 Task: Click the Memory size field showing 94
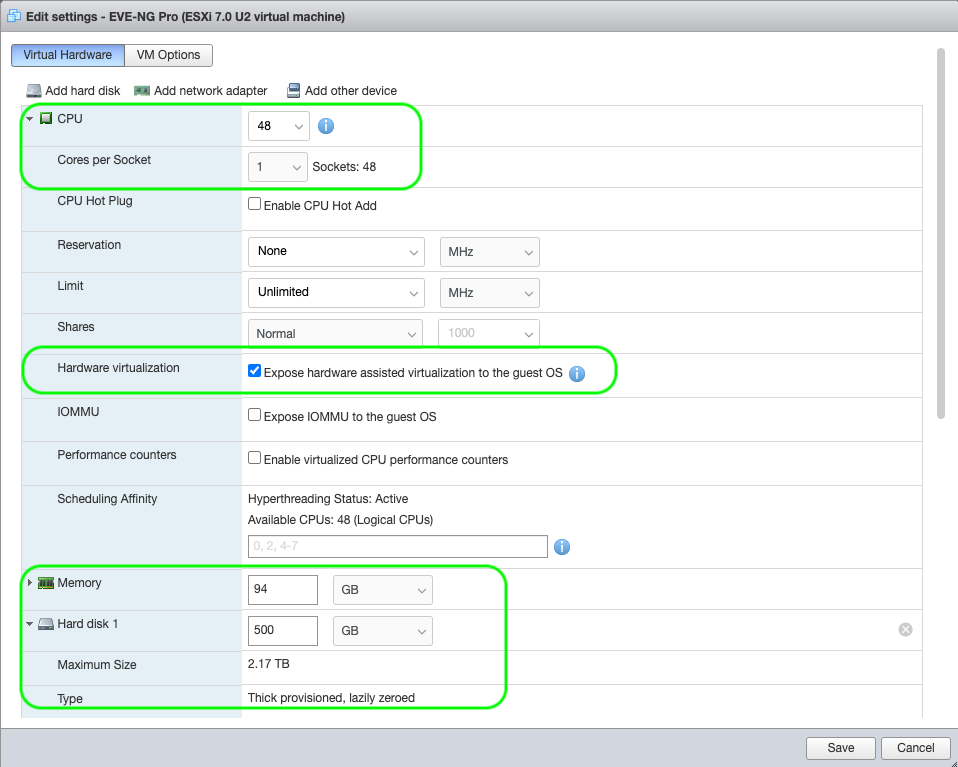coord(283,590)
